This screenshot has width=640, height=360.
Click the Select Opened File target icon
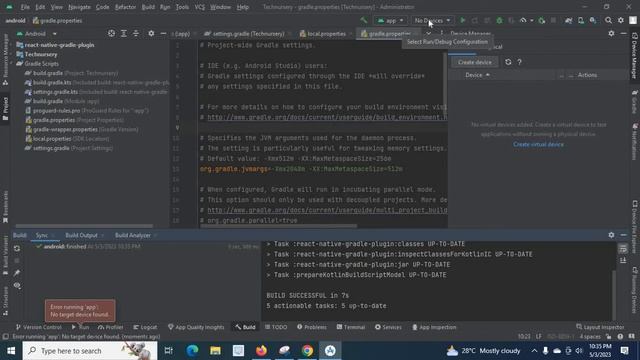tap(111, 33)
